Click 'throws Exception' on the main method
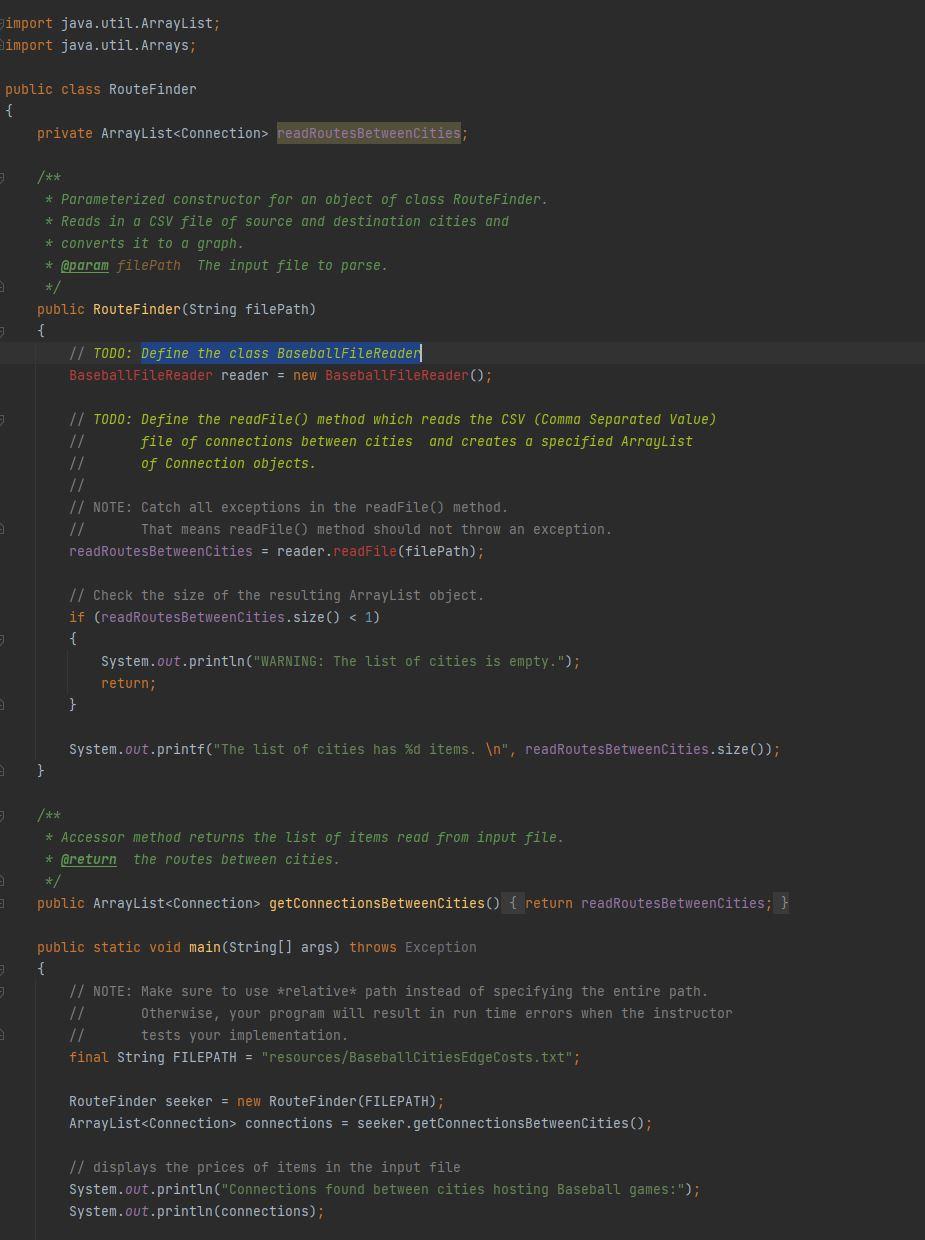Viewport: 925px width, 1240px height. click(x=413, y=947)
